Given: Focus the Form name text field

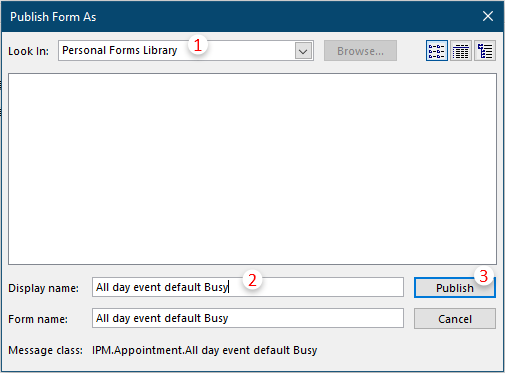Looking at the screenshot, I should (248, 318).
